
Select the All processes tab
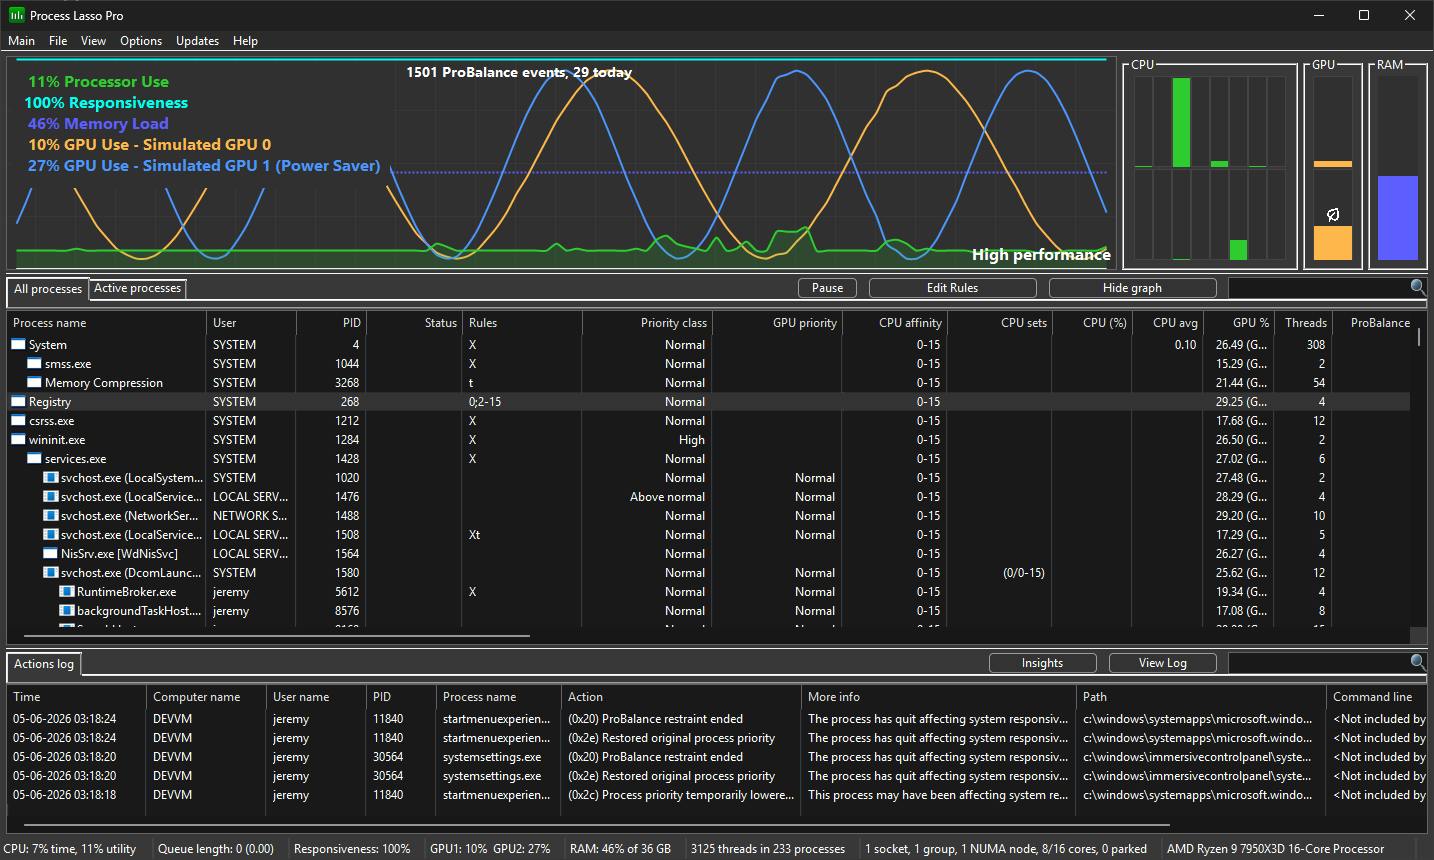coord(48,289)
